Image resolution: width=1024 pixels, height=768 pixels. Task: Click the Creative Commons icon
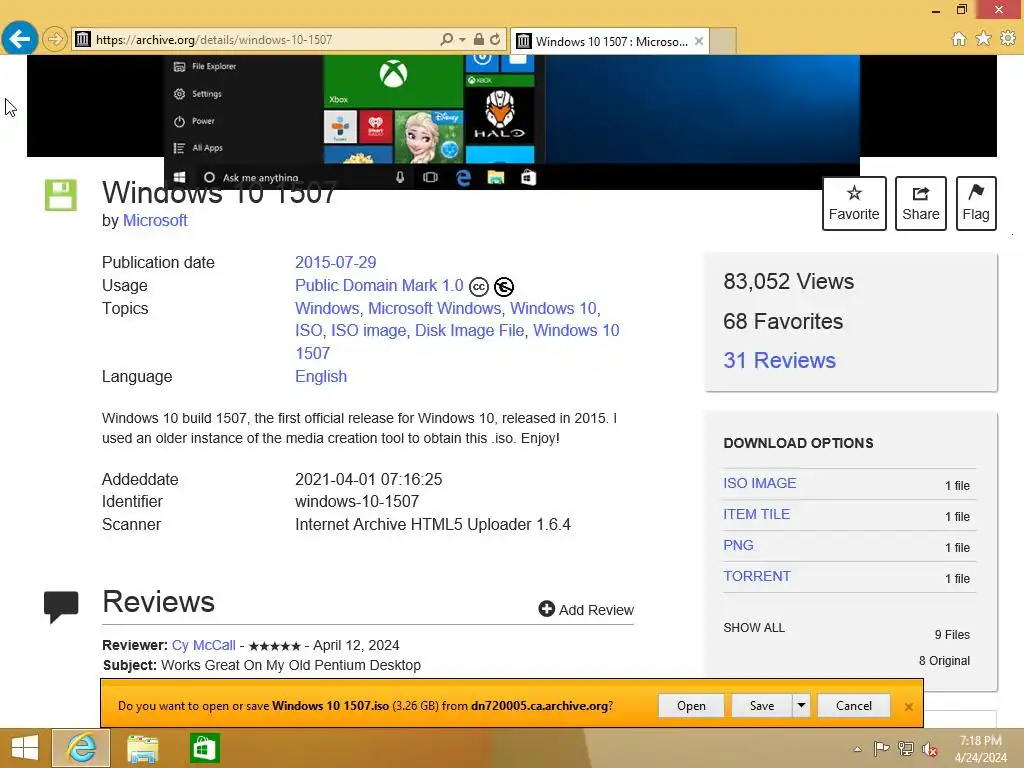[x=479, y=287]
